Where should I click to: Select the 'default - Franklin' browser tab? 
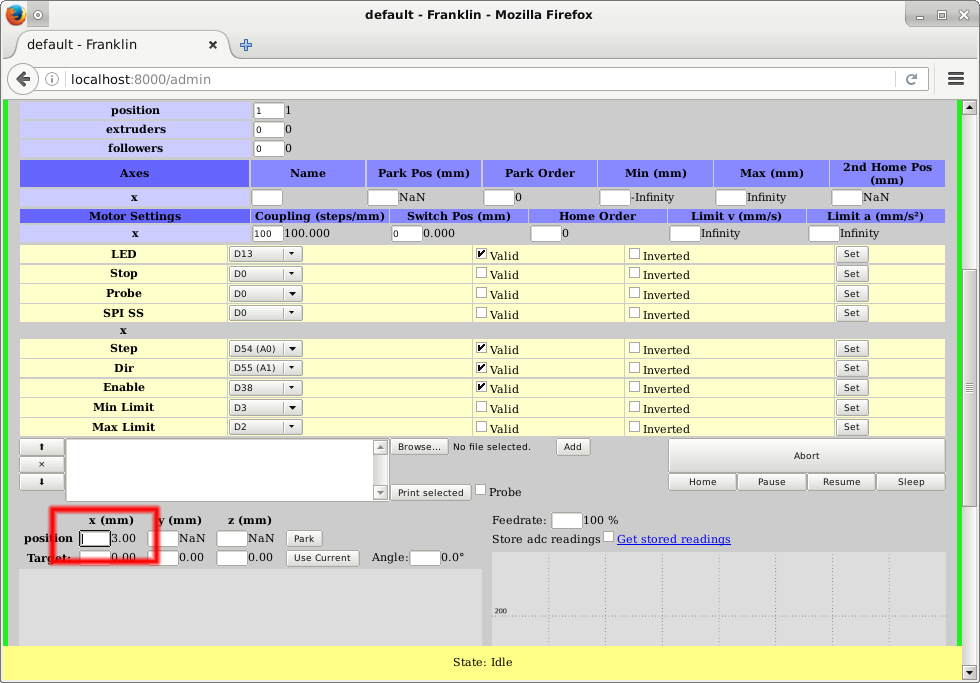pos(110,45)
